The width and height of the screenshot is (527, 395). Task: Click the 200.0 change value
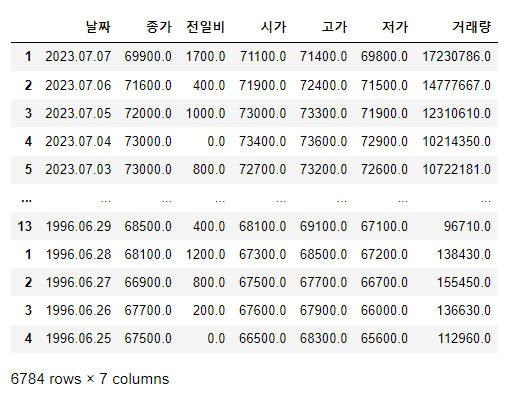209,310
